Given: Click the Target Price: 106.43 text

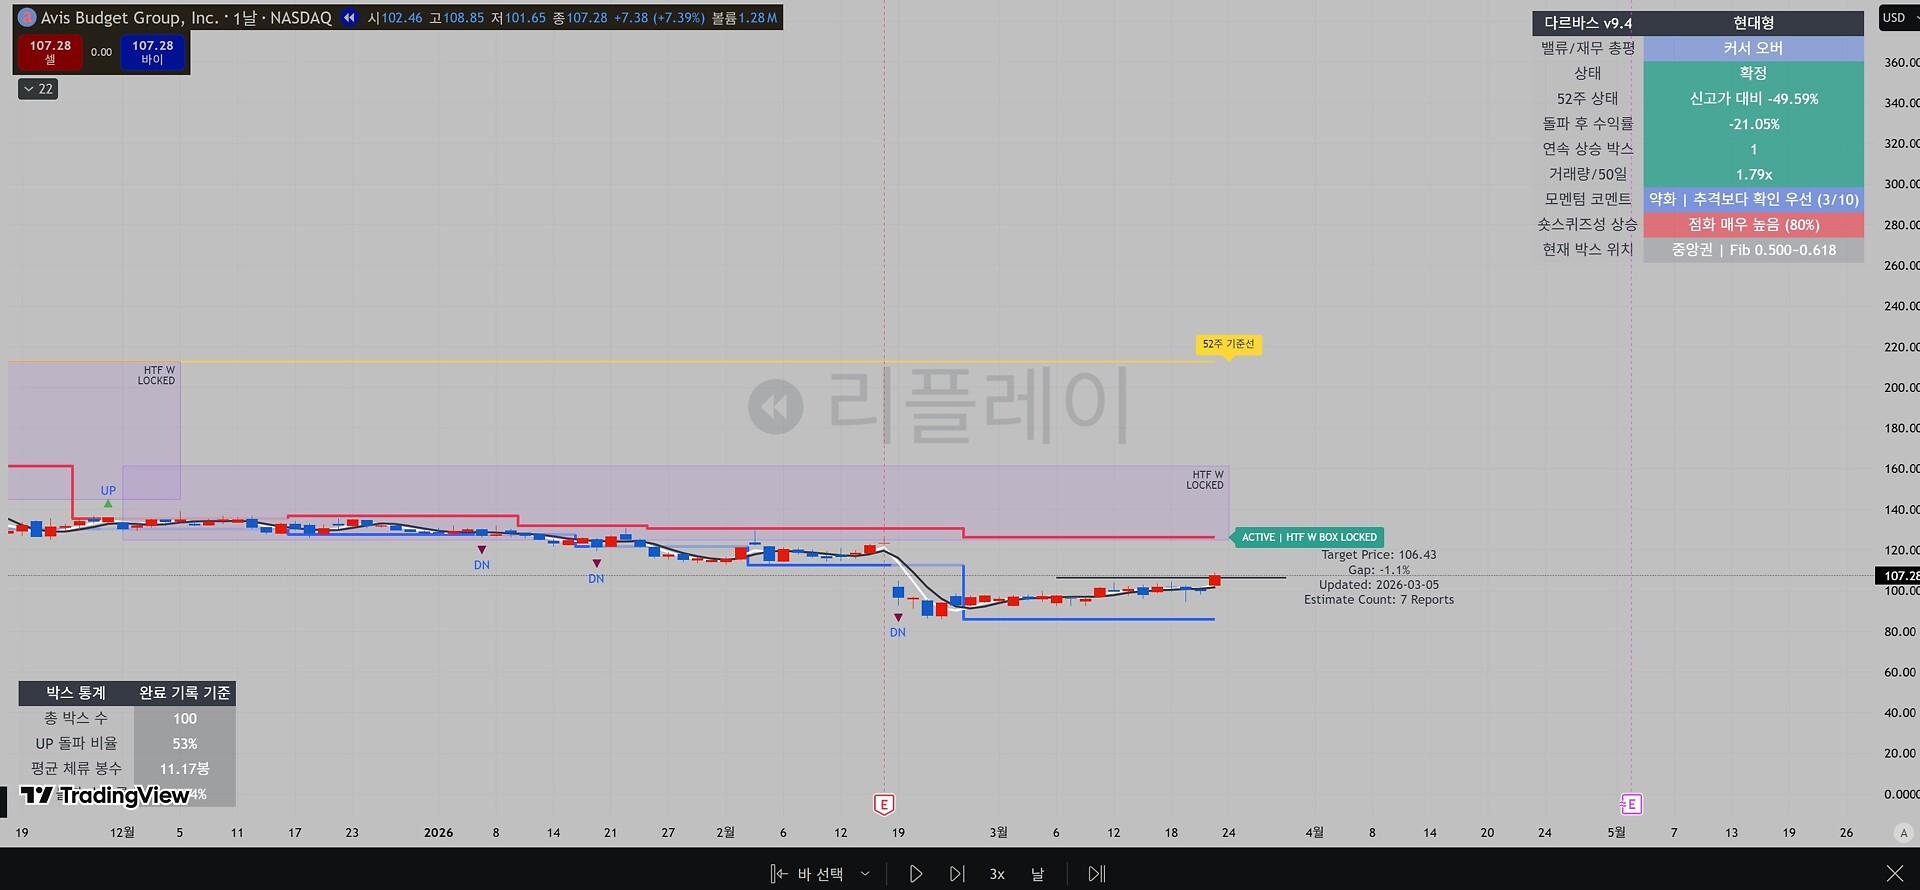Looking at the screenshot, I should [1378, 555].
